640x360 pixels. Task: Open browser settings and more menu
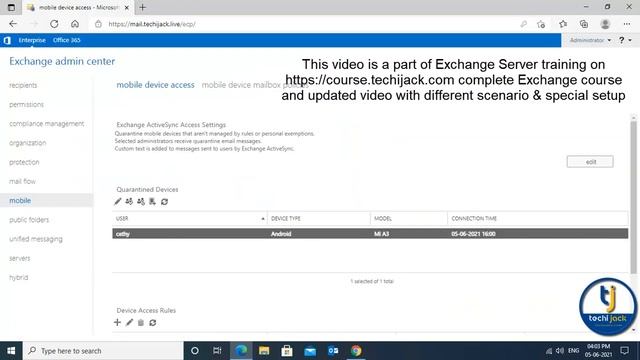click(x=627, y=24)
